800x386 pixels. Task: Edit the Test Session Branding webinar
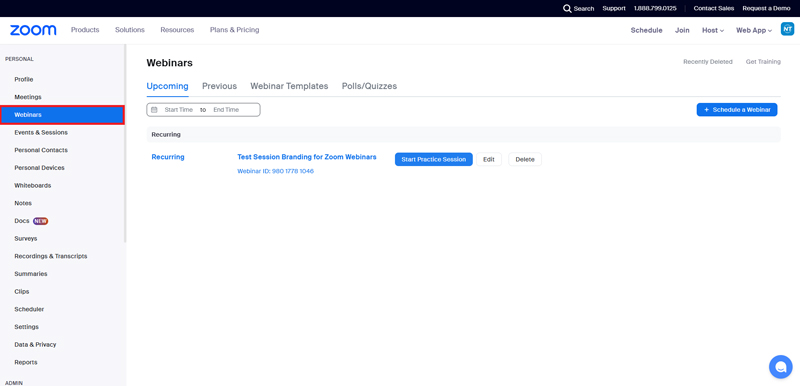489,160
